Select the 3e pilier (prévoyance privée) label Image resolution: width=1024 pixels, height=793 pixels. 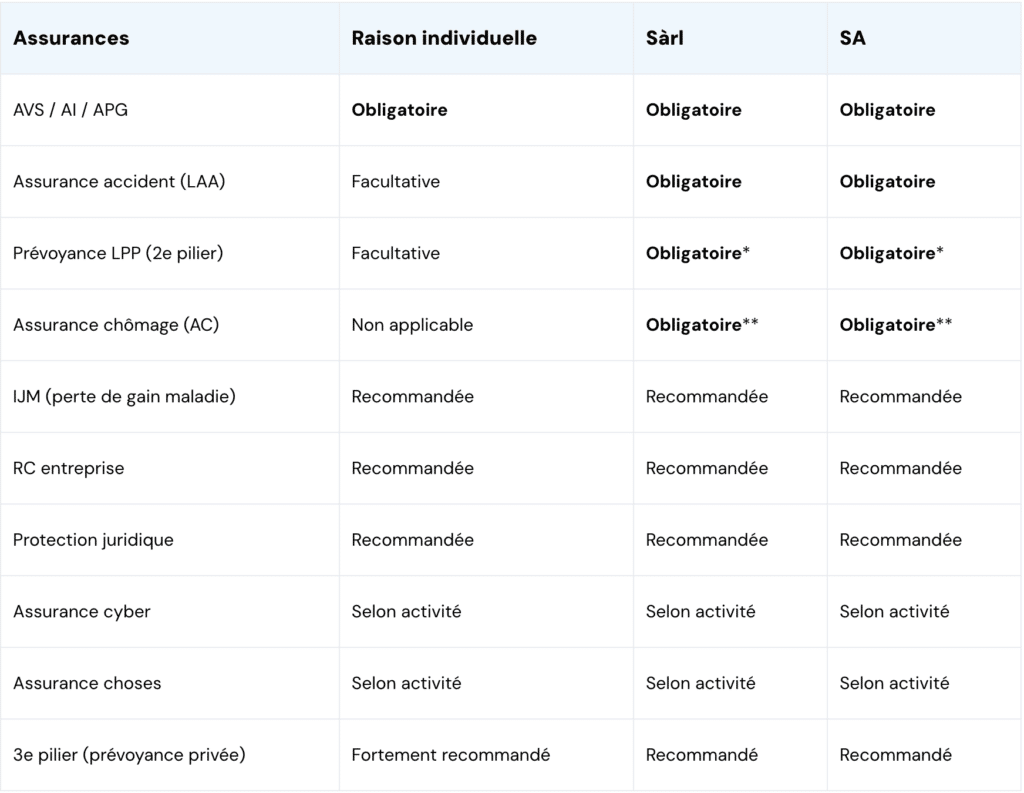click(129, 755)
